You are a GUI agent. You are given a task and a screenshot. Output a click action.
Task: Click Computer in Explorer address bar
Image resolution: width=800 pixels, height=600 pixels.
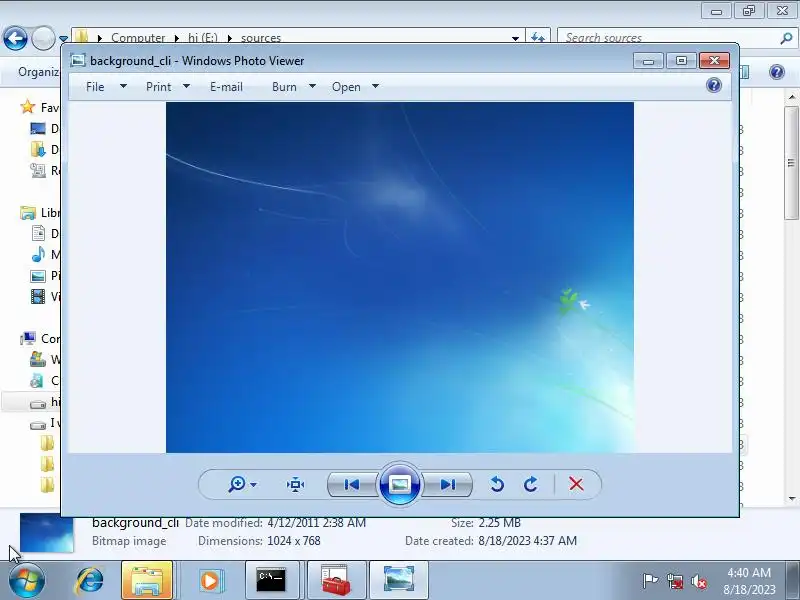pyautogui.click(x=138, y=38)
